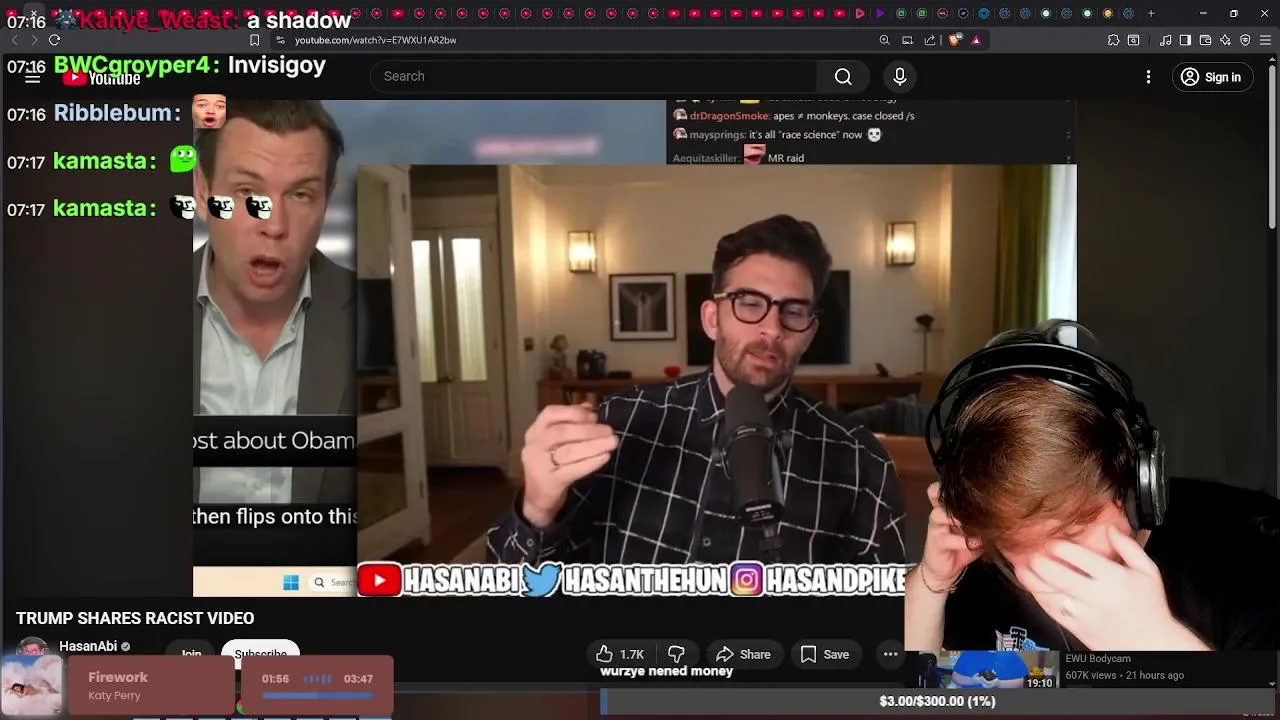Click the YouTube search field
This screenshot has height=720, width=1280.
(594, 76)
